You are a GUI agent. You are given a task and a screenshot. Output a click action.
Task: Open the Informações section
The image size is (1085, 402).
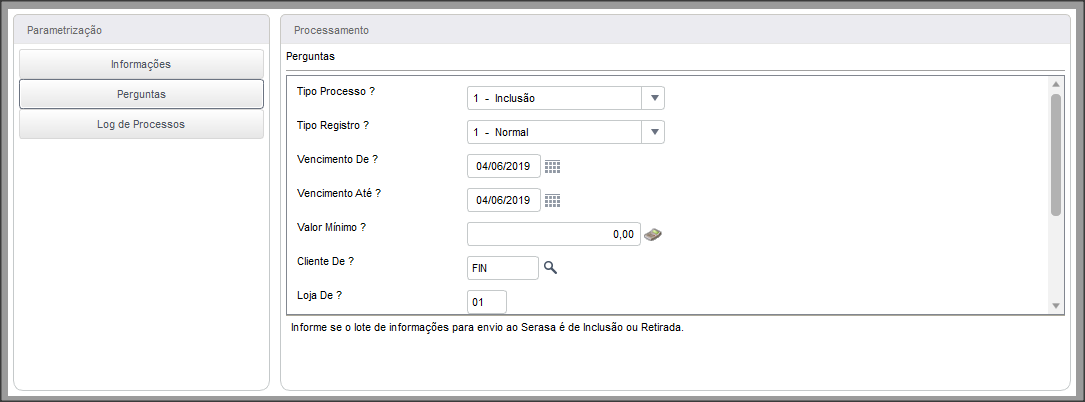tap(141, 64)
